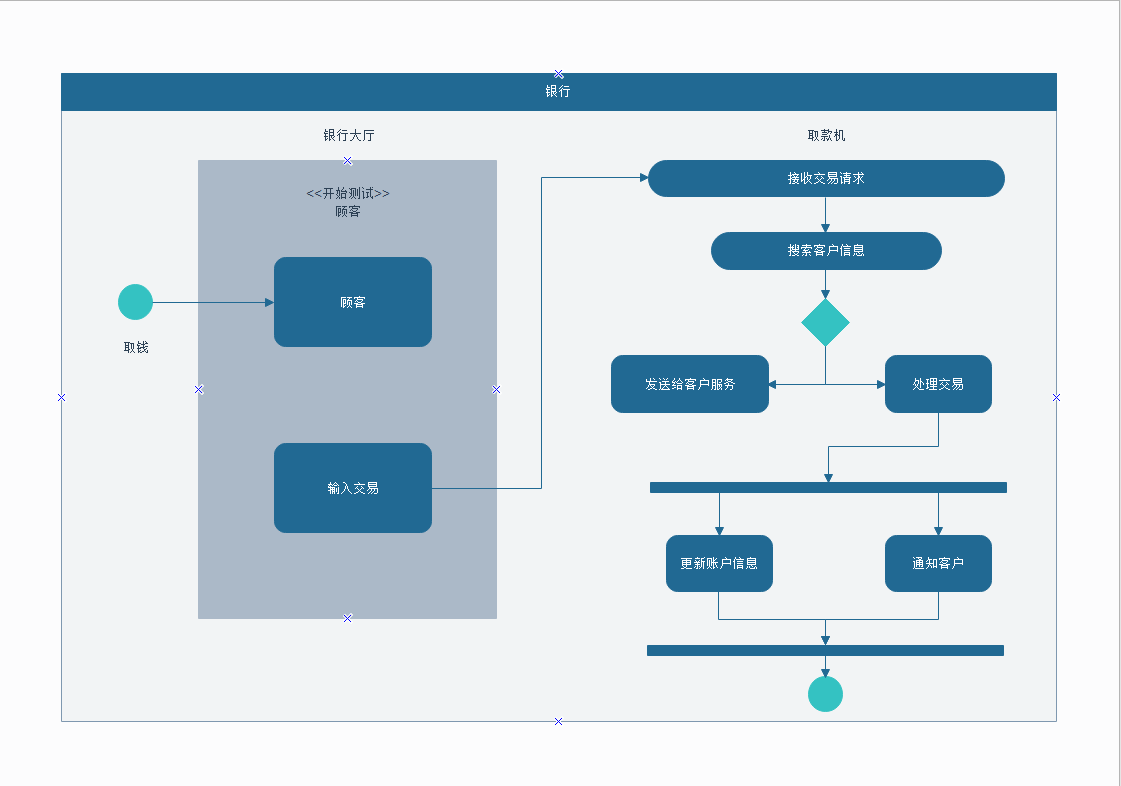Click the 顾客 action node
This screenshot has width=1121, height=786.
coord(352,302)
